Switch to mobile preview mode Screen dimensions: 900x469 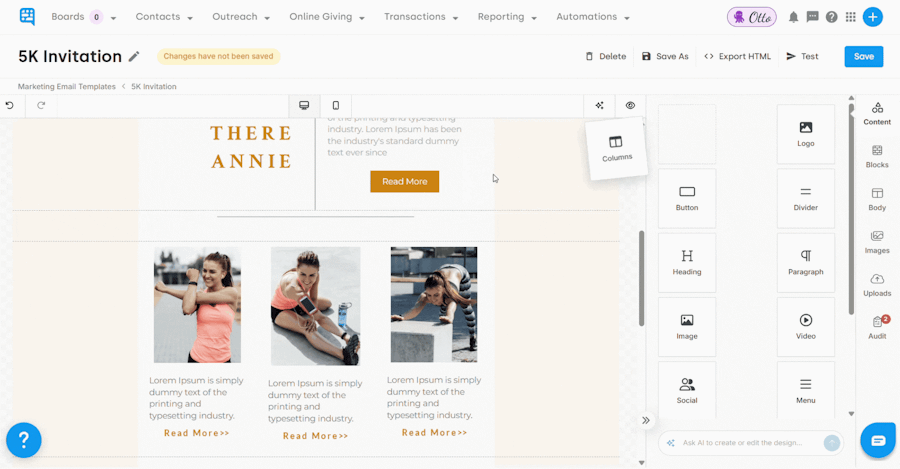point(336,106)
